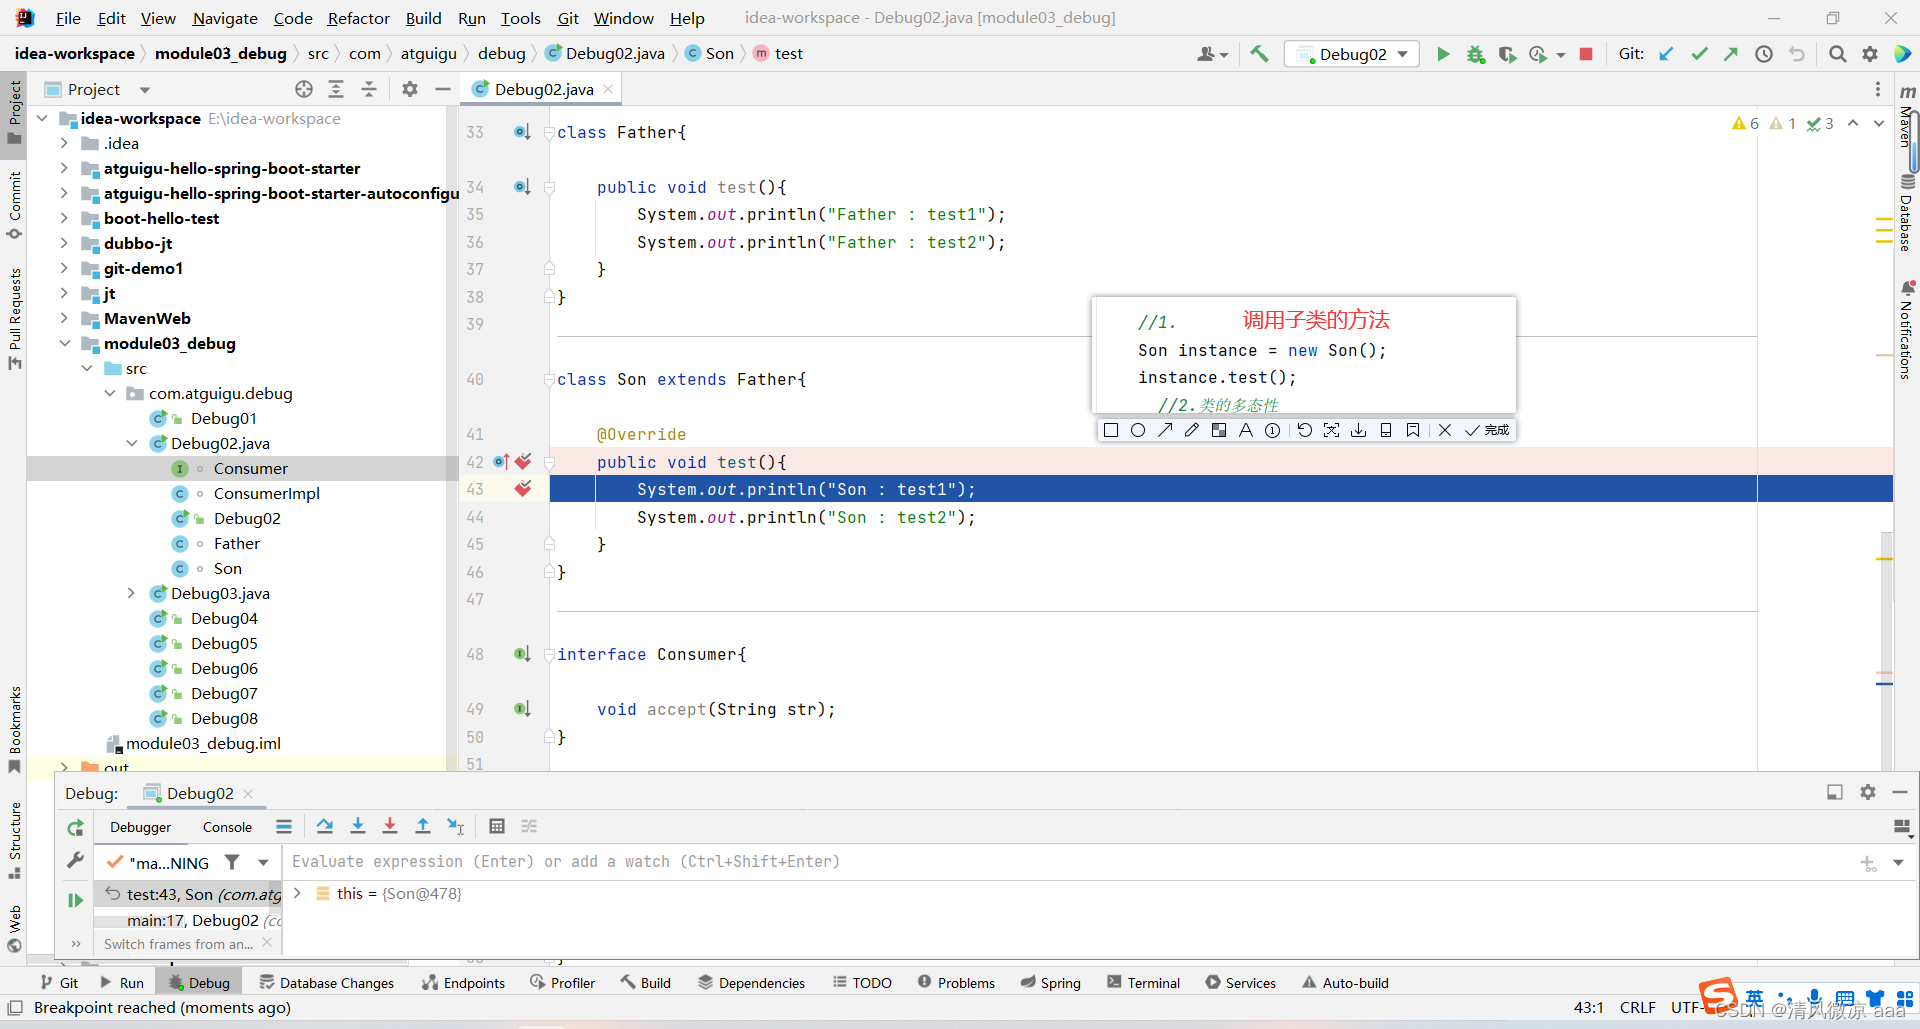The width and height of the screenshot is (1920, 1029).
Task: Click module03_debug.iml file
Action: tap(203, 743)
